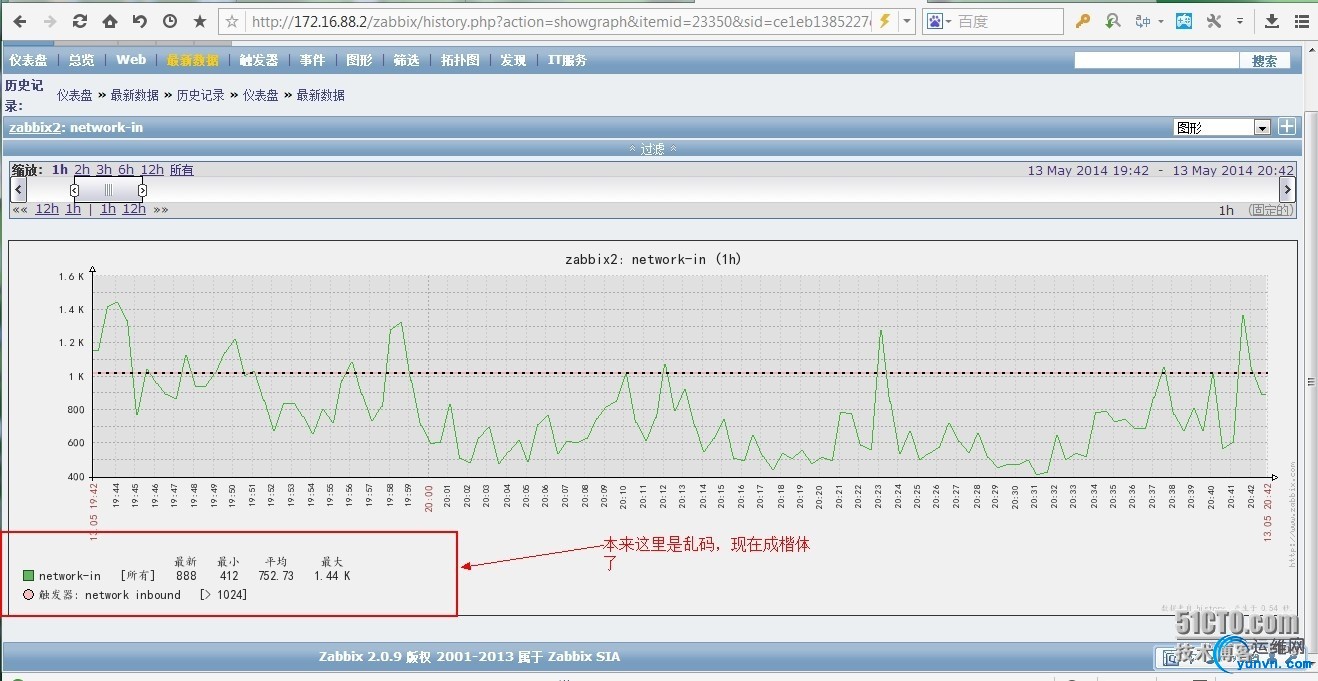Expand the 过滤 filter bar
This screenshot has width=1318, height=681.
click(x=653, y=148)
